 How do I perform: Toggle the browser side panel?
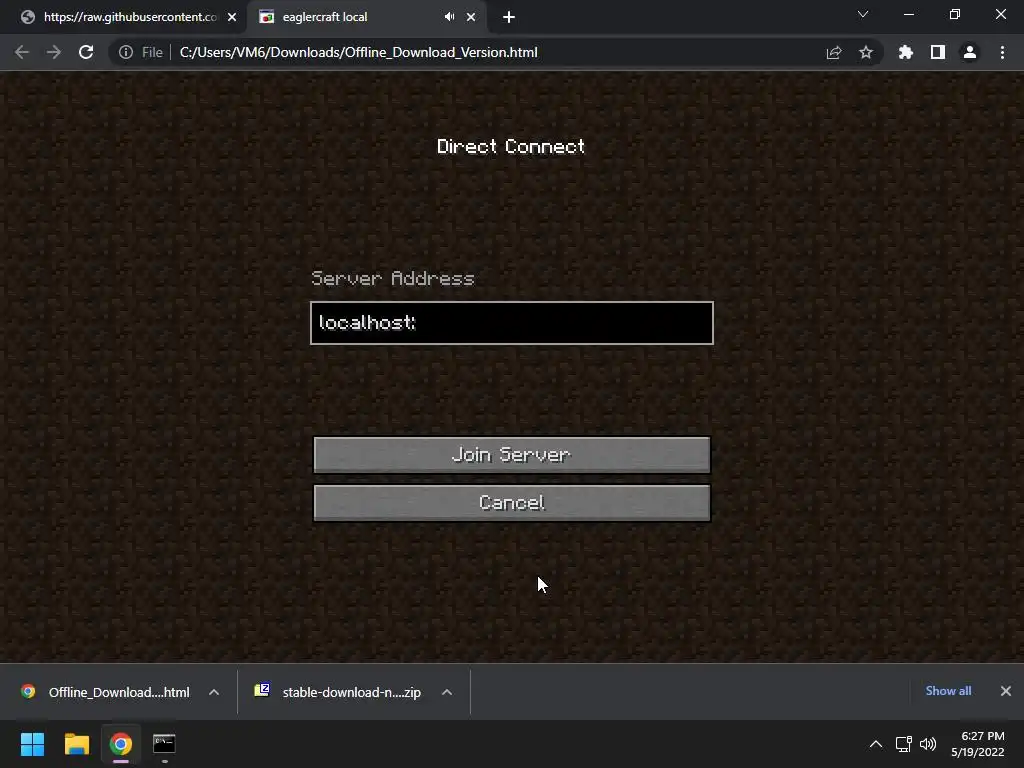(938, 52)
